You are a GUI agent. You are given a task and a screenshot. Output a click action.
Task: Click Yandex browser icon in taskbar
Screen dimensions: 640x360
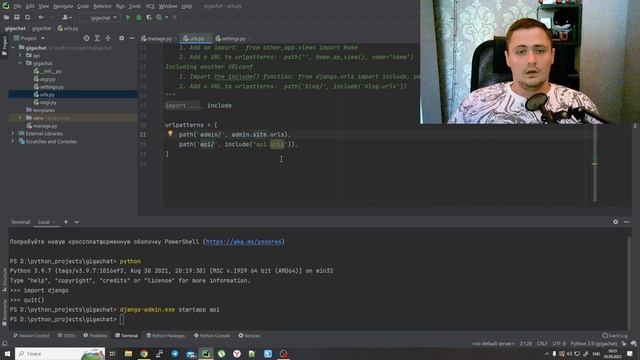(x=237, y=353)
